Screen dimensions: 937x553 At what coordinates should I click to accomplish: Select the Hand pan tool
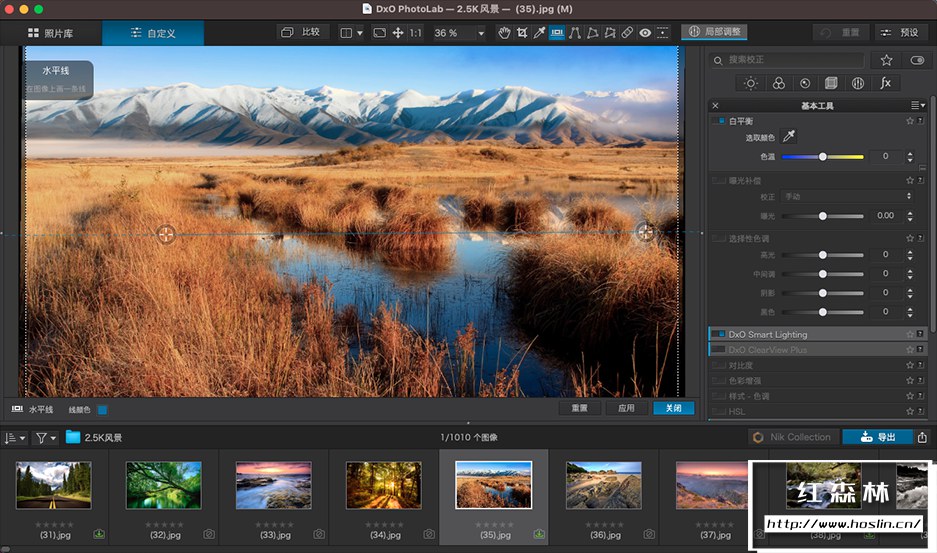pos(504,33)
